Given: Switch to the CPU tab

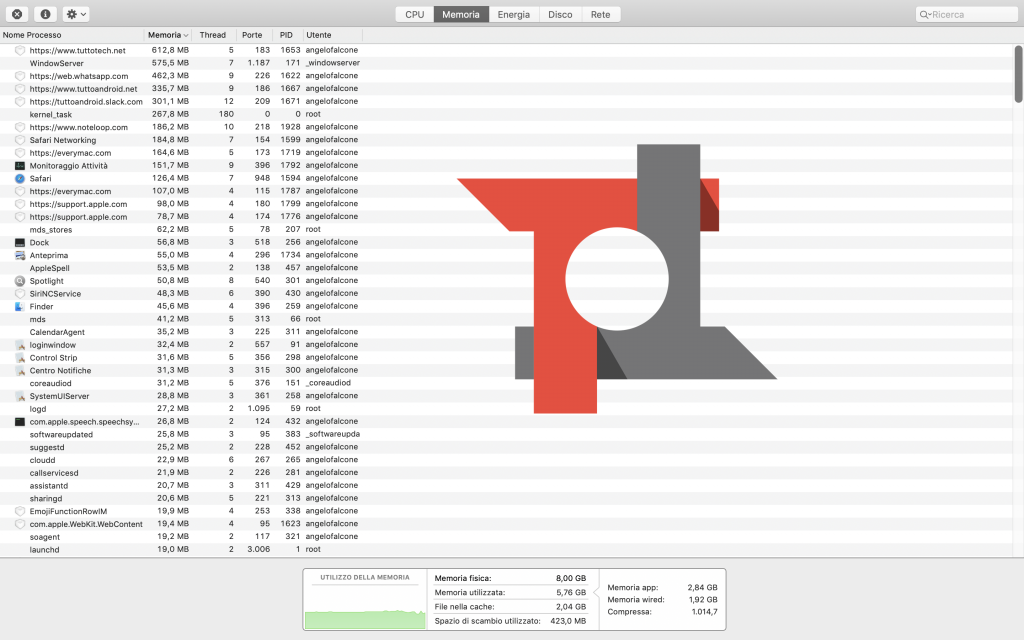Looking at the screenshot, I should coord(414,15).
